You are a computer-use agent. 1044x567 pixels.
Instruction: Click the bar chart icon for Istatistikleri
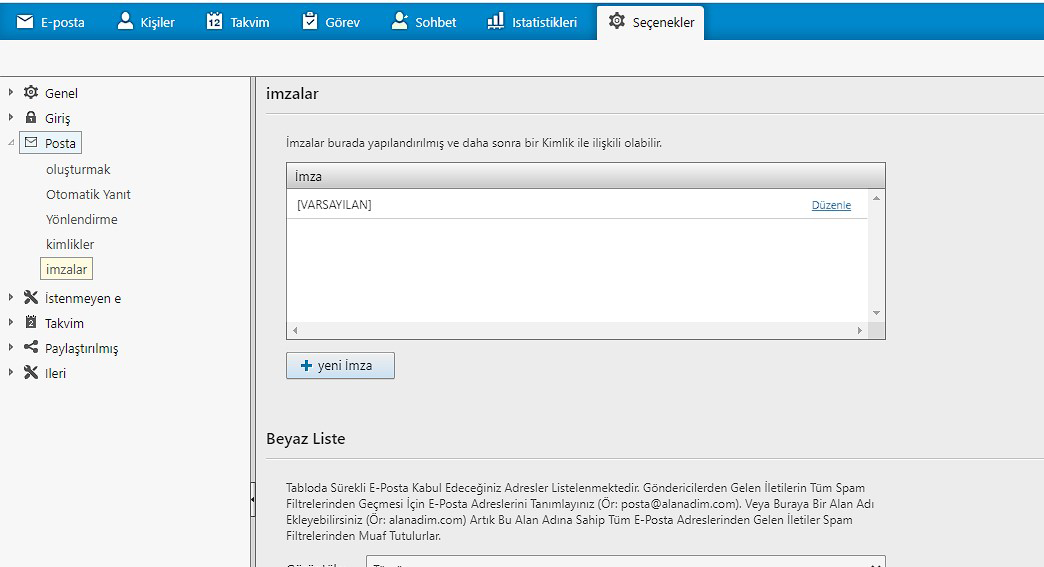click(495, 22)
